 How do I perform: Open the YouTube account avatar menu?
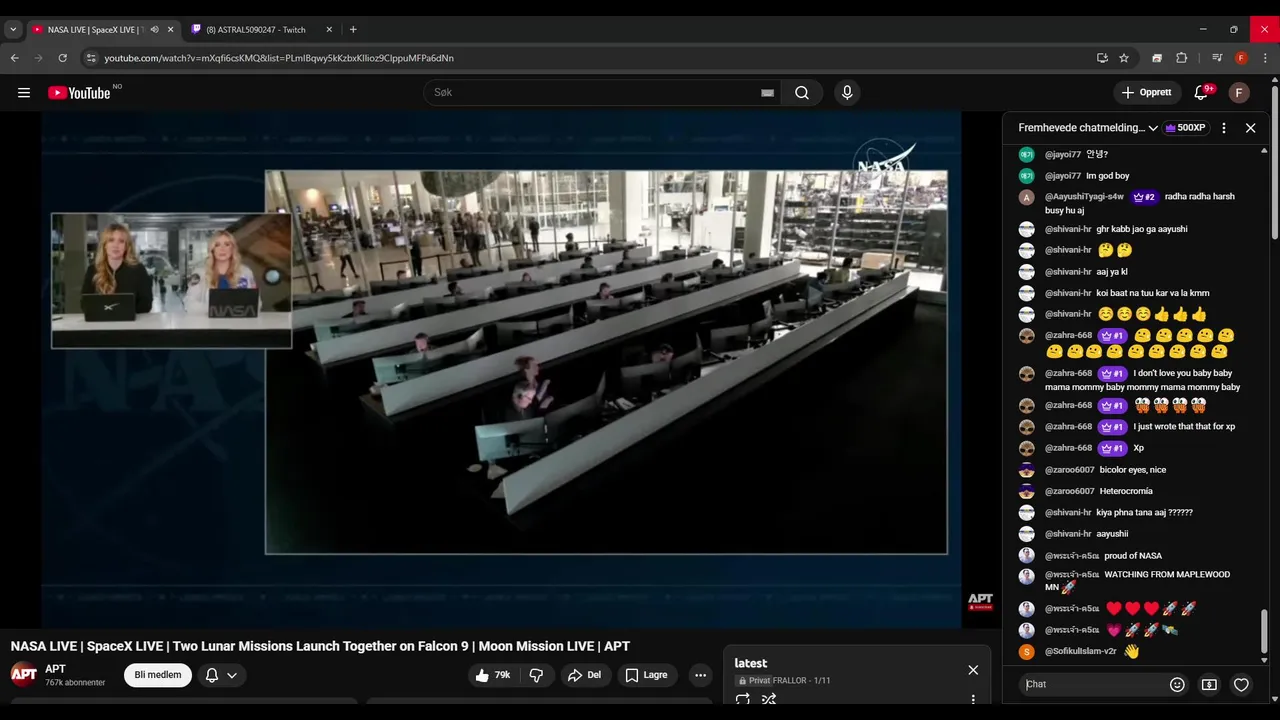point(1239,93)
